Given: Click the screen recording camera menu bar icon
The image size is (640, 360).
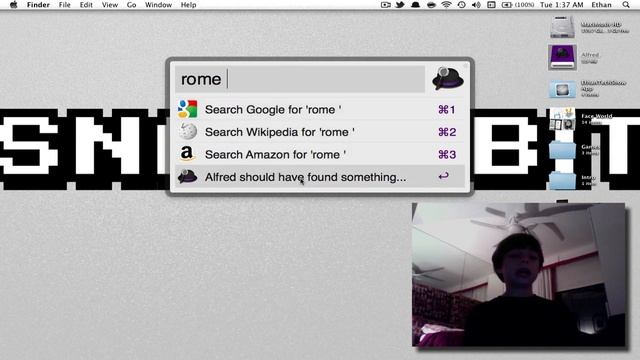Looking at the screenshot, I should click(x=385, y=5).
